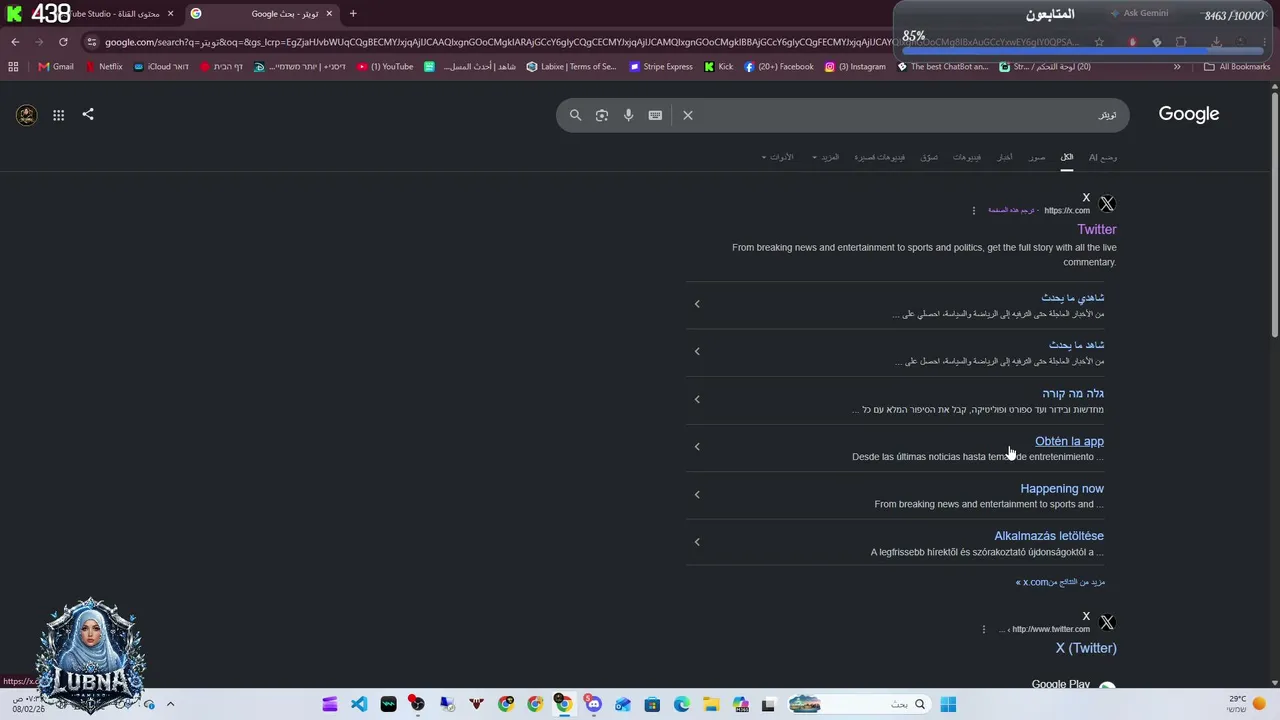Open the فيديوهات videos tab

tap(967, 157)
